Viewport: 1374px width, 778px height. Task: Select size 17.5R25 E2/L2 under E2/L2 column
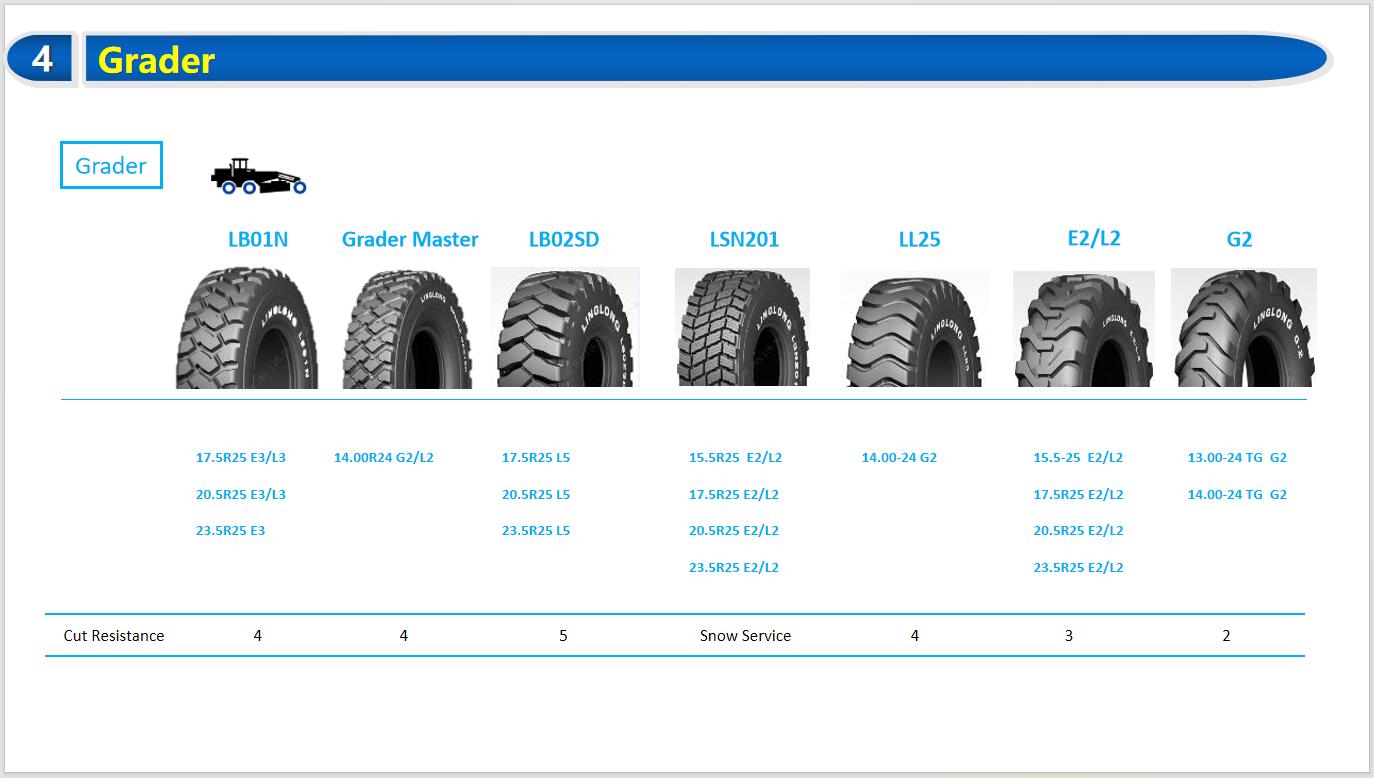click(x=1078, y=494)
